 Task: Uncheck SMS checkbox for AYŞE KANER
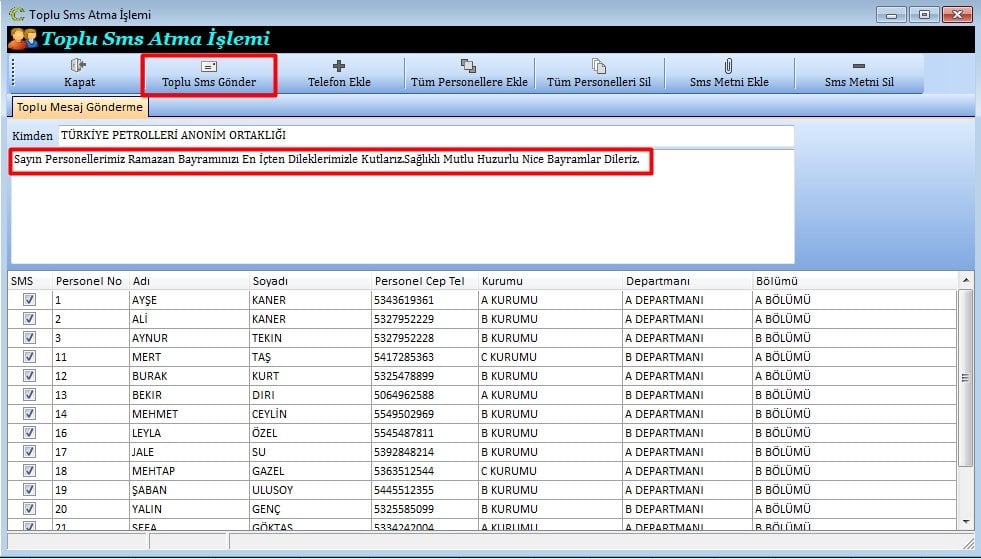pos(29,300)
